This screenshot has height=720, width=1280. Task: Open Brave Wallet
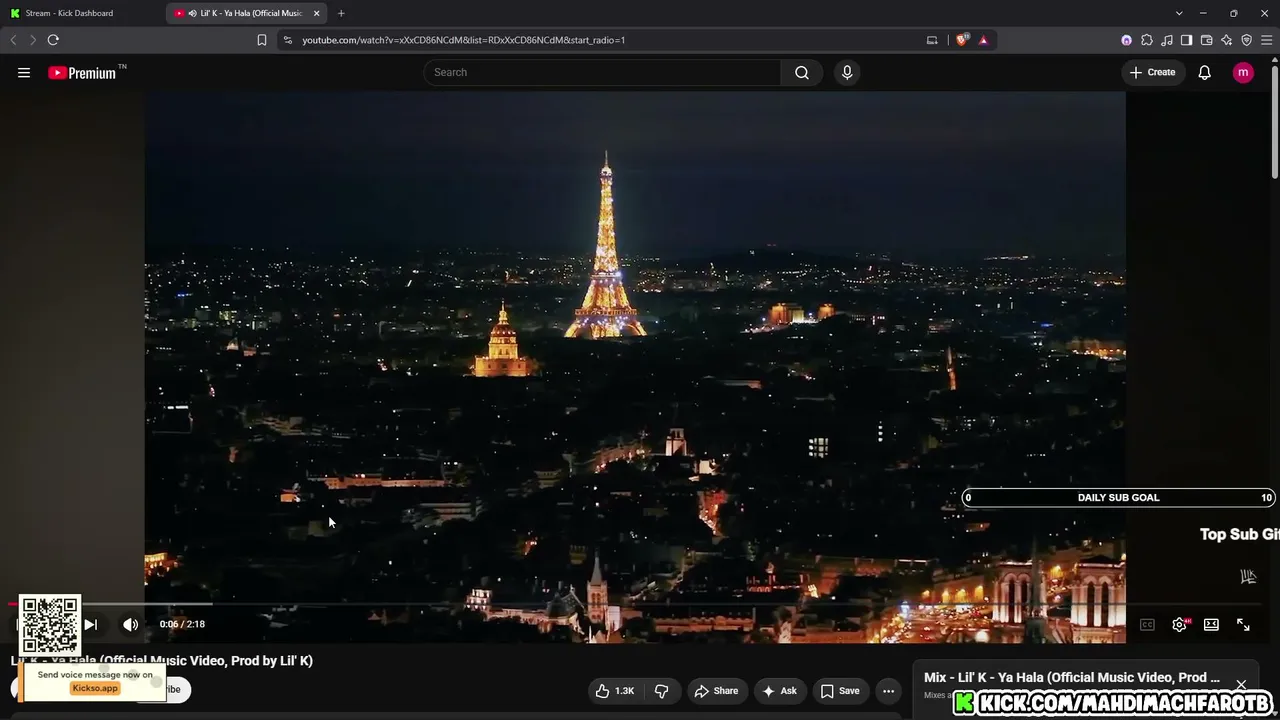click(x=1206, y=40)
